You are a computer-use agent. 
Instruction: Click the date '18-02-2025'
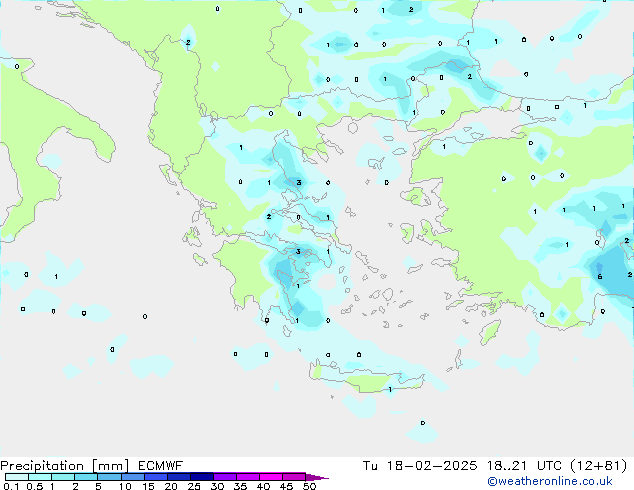(432, 466)
